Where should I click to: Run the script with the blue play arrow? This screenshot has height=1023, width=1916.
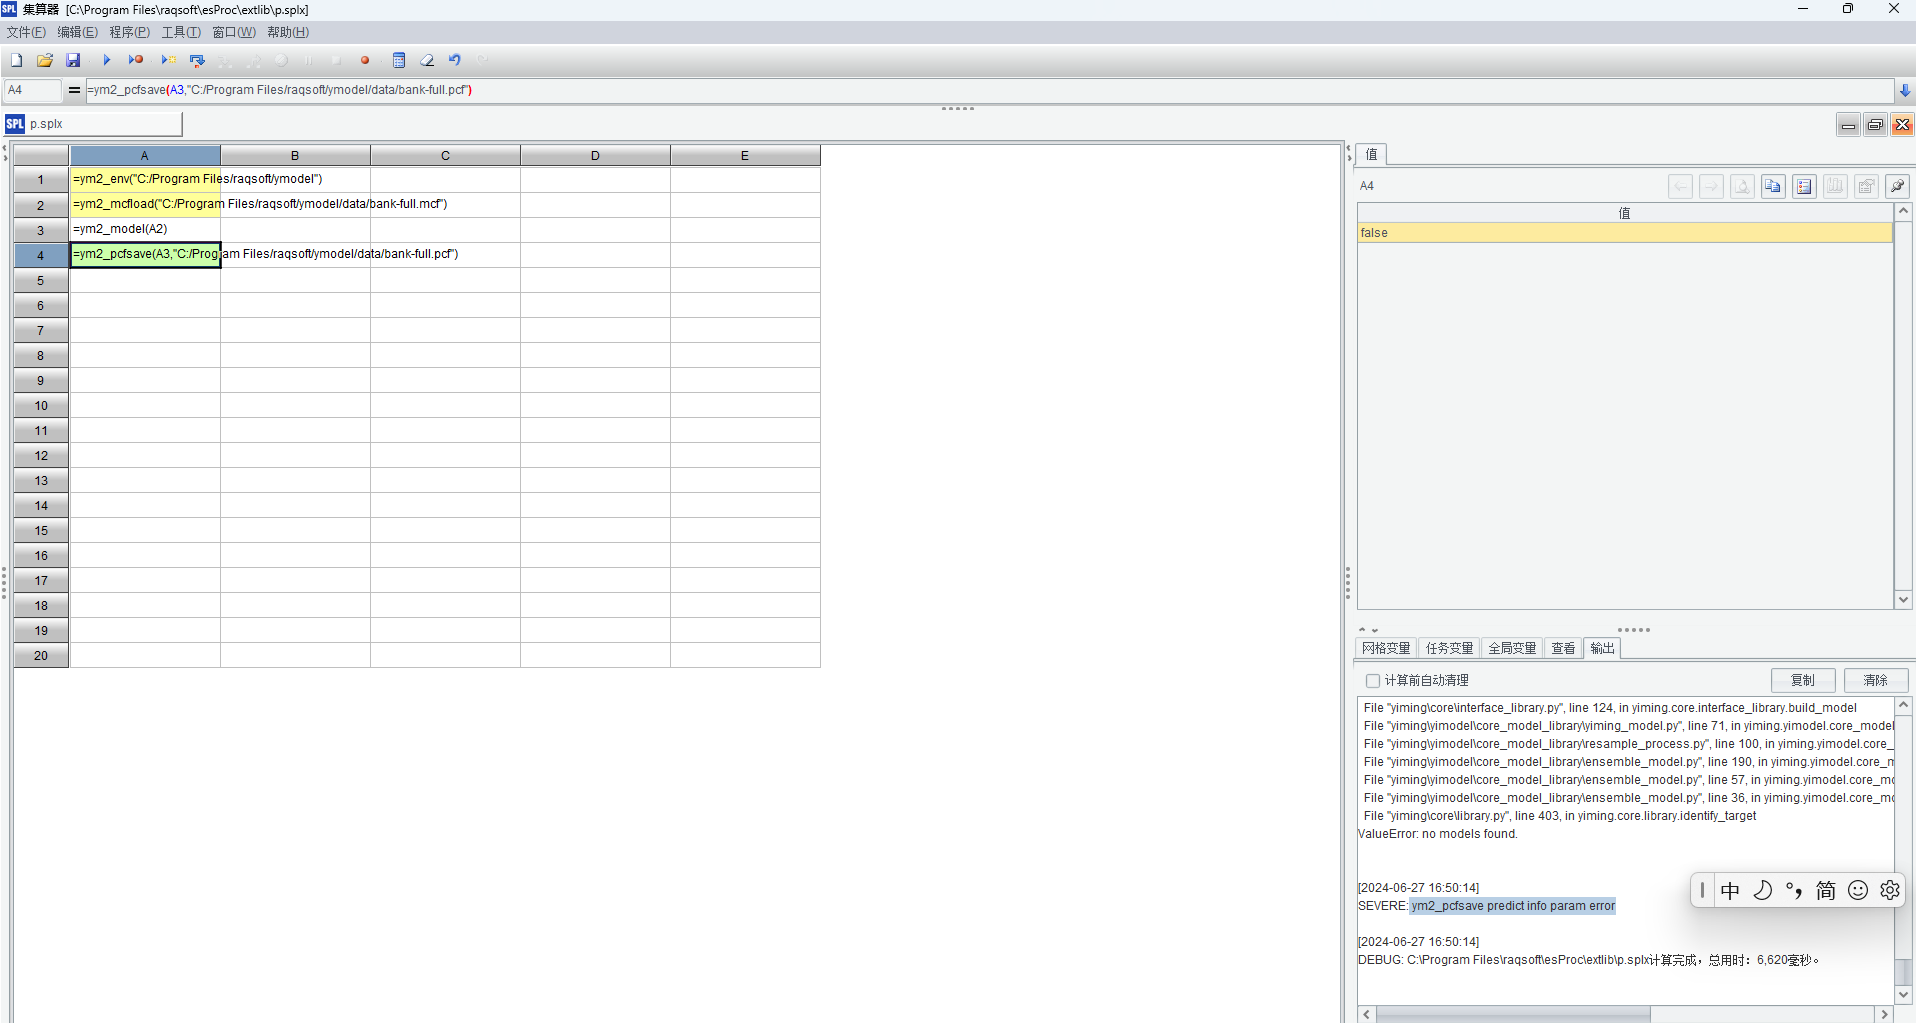106,60
